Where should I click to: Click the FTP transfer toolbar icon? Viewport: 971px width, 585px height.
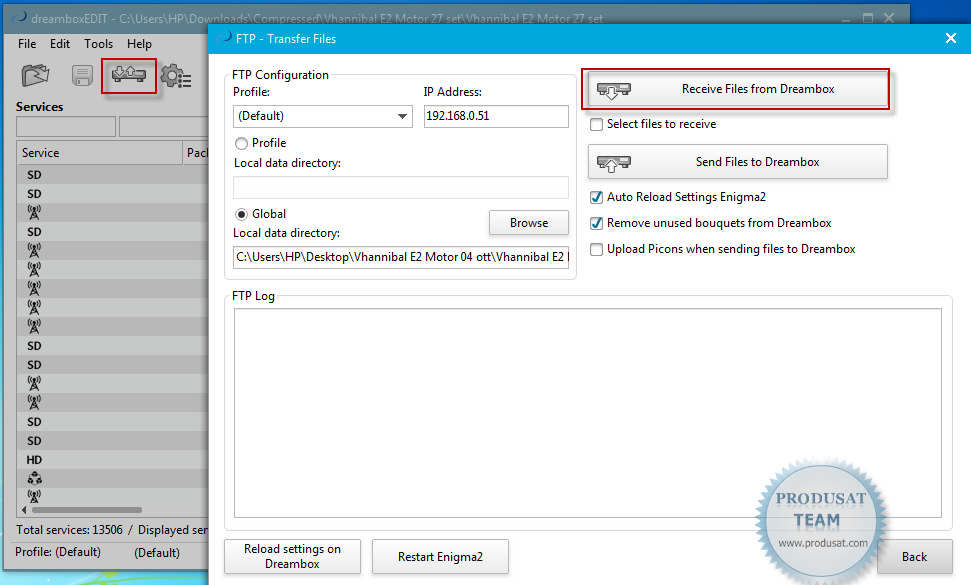(x=129, y=76)
